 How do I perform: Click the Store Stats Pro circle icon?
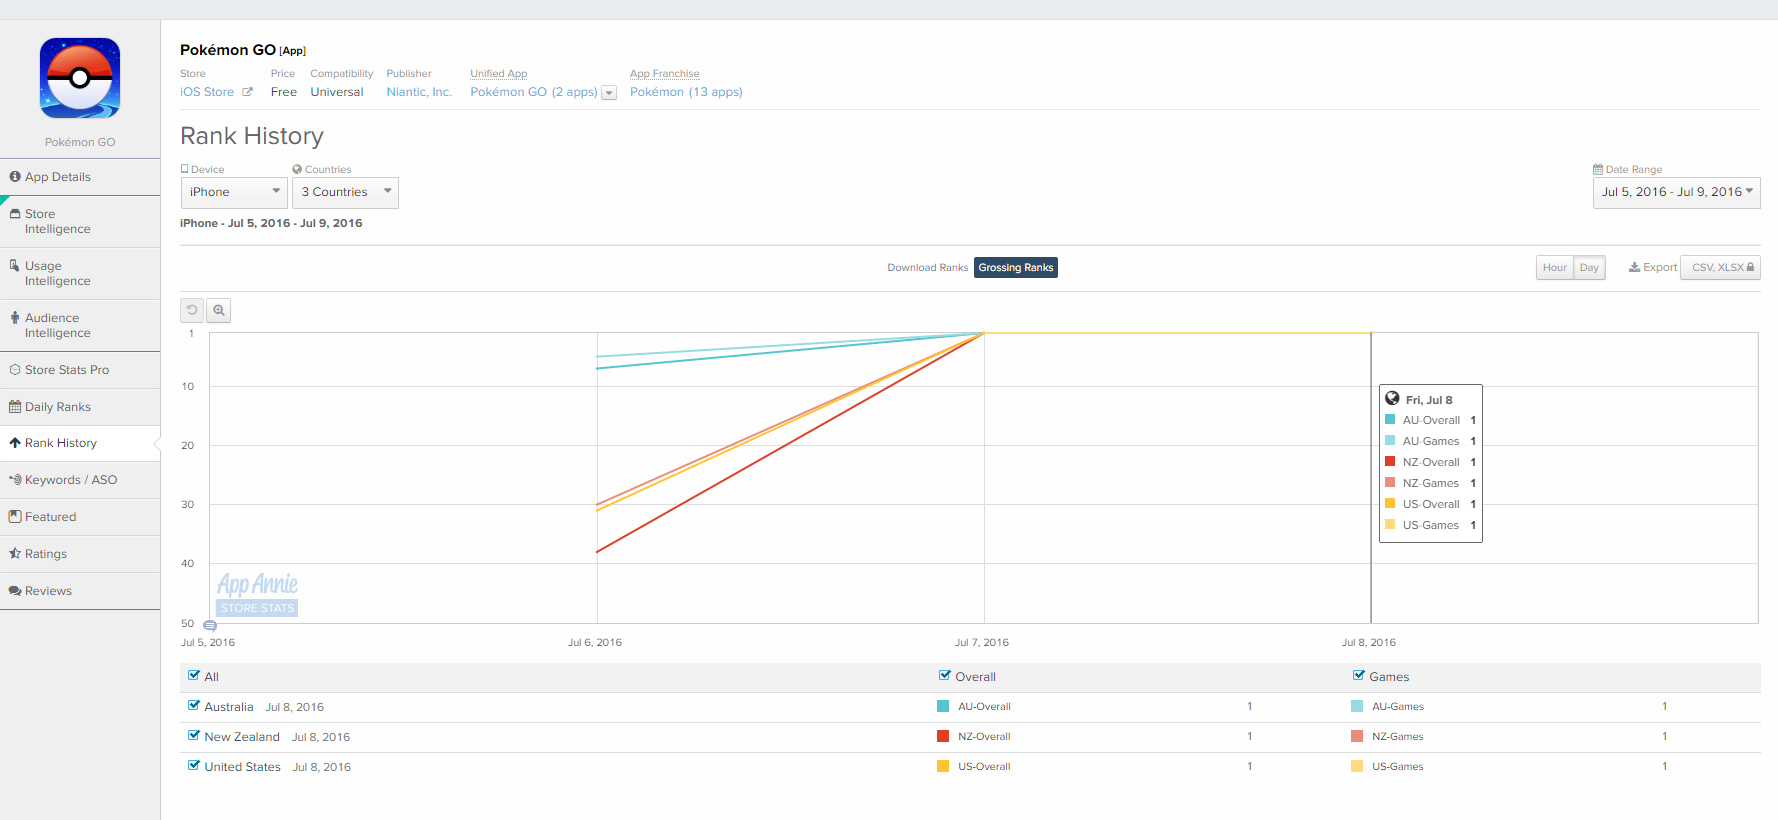coord(15,370)
